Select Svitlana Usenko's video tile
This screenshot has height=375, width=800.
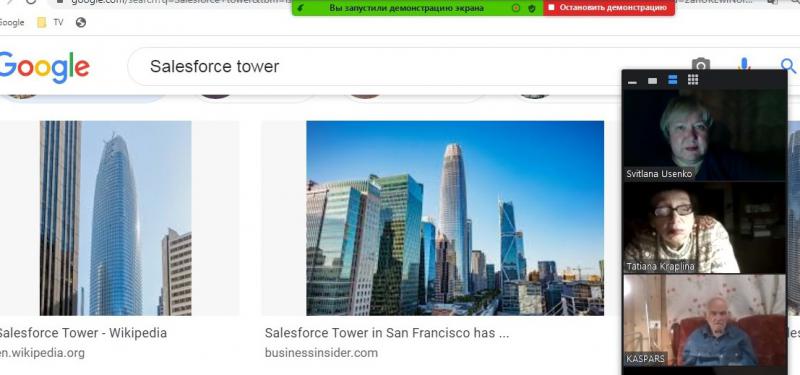705,135
